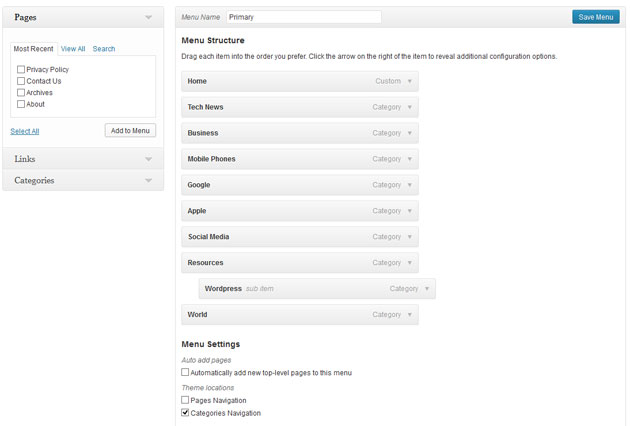Select the Apple menu item label
The width and height of the screenshot is (630, 426).
pos(196,211)
